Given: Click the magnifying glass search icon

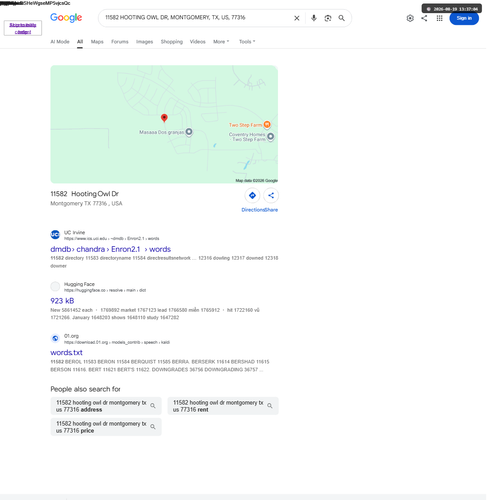Looking at the screenshot, I should [x=342, y=18].
